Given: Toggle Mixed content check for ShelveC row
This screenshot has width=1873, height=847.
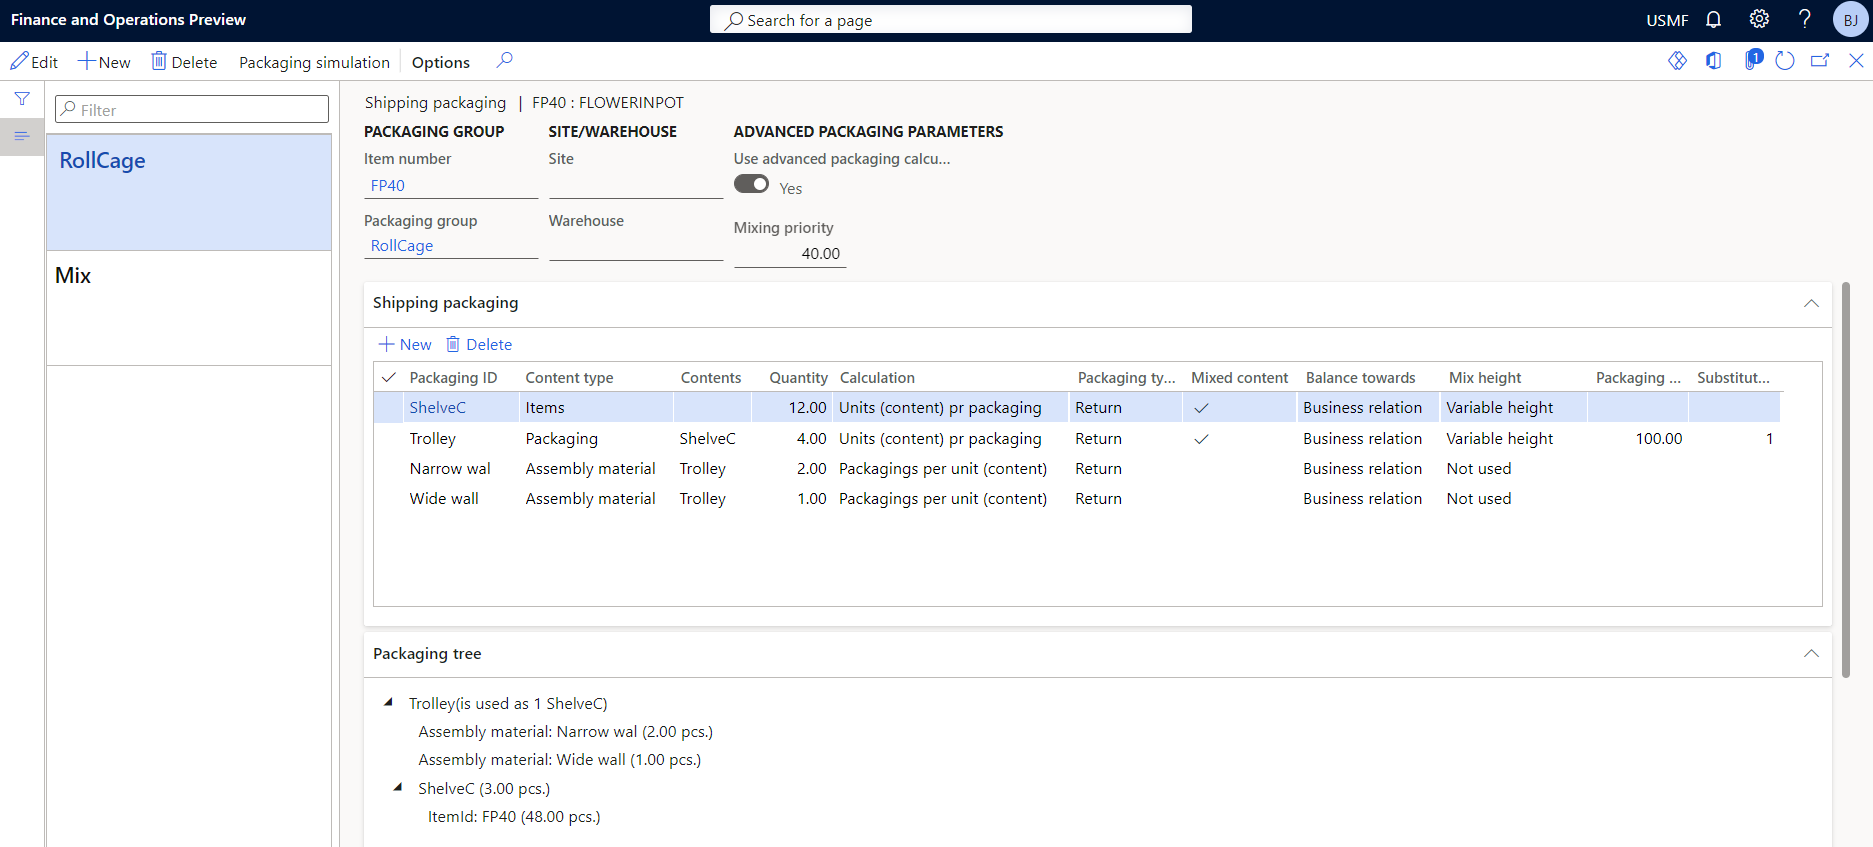Looking at the screenshot, I should coord(1201,408).
